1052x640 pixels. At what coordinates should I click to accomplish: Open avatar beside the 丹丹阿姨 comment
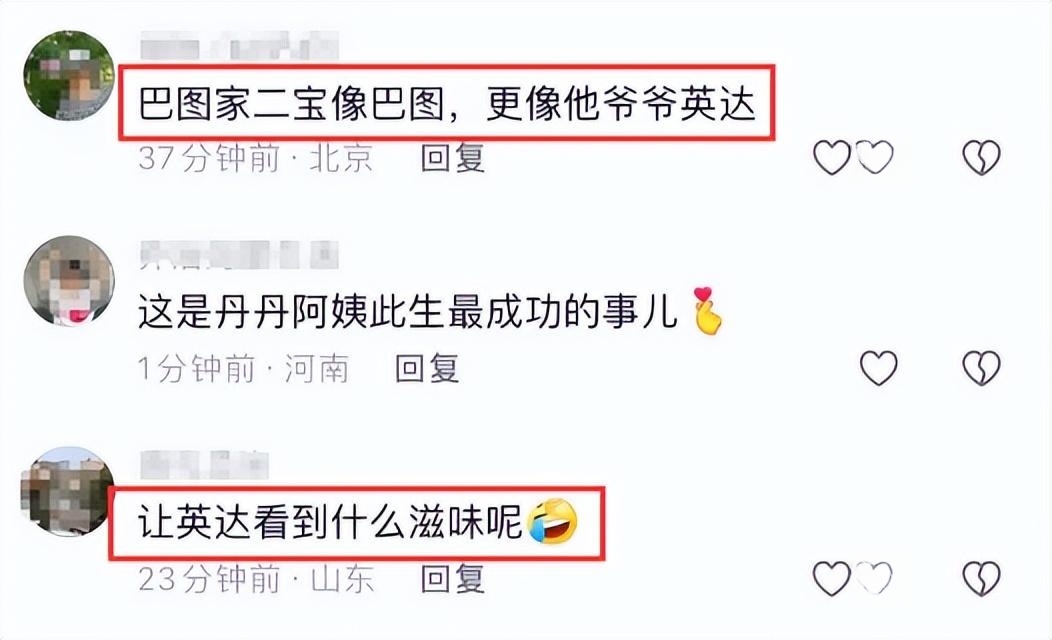(69, 280)
